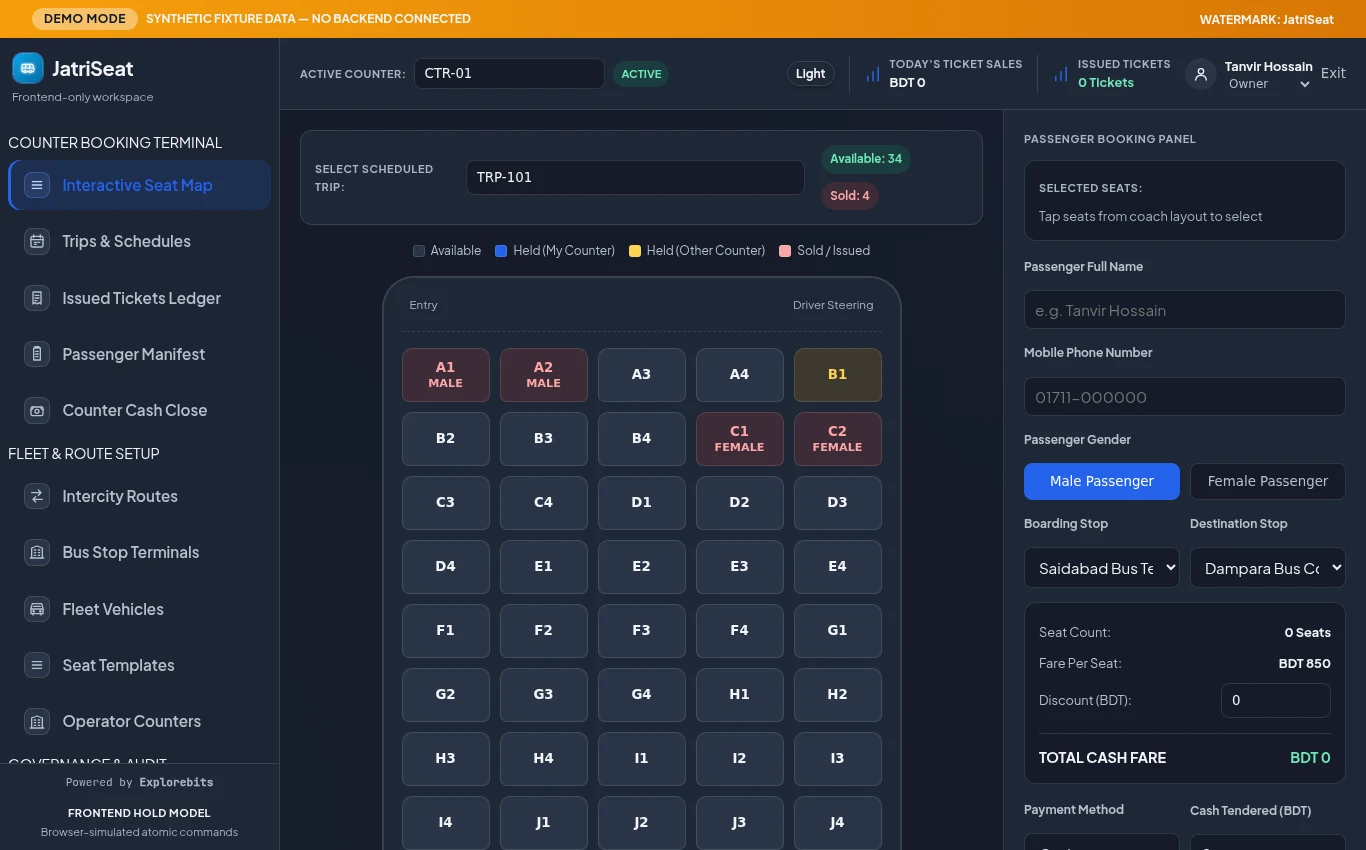Click the Issued Tickets chart icon
This screenshot has width=1366, height=850.
click(1061, 73)
